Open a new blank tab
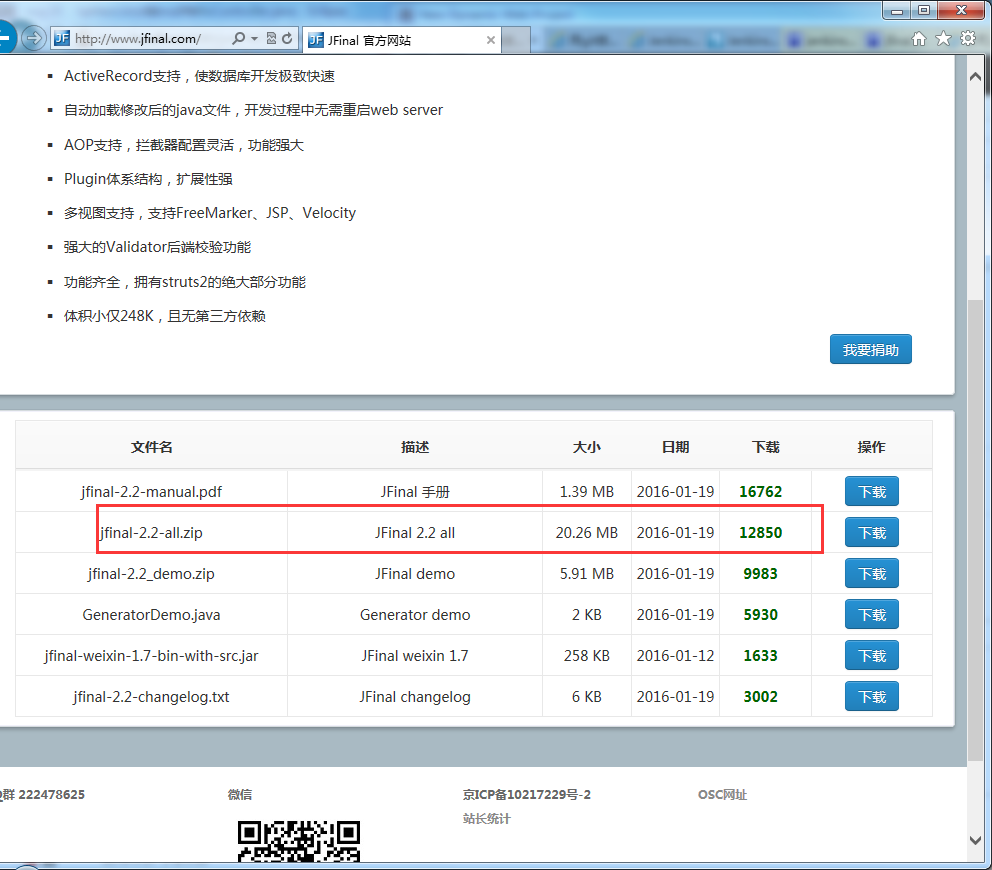The image size is (992, 870). (x=516, y=40)
